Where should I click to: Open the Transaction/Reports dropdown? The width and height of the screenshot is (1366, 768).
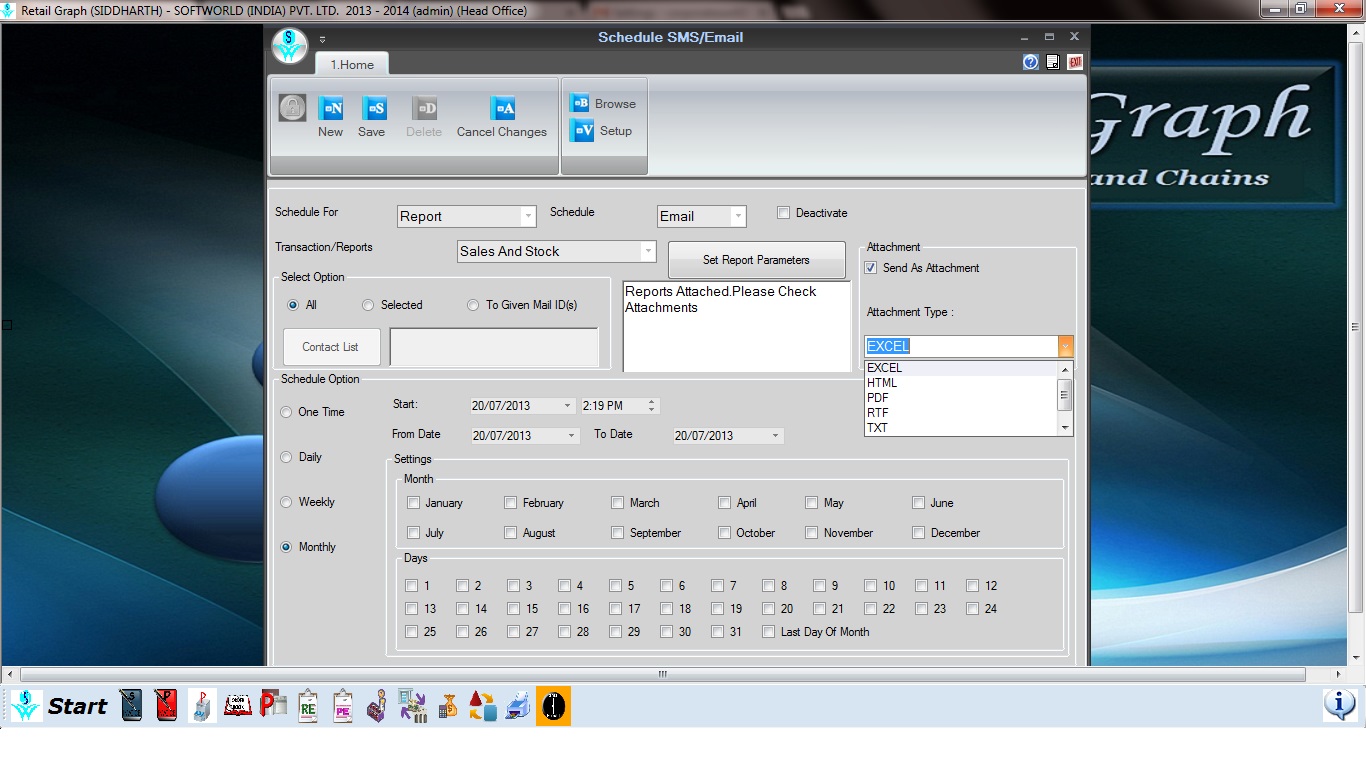(x=647, y=251)
